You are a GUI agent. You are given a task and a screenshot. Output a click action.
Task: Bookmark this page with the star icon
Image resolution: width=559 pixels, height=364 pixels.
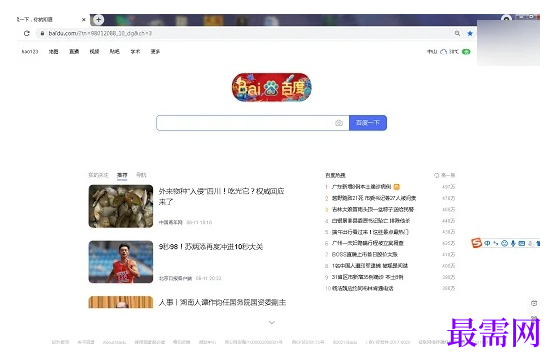pos(470,33)
